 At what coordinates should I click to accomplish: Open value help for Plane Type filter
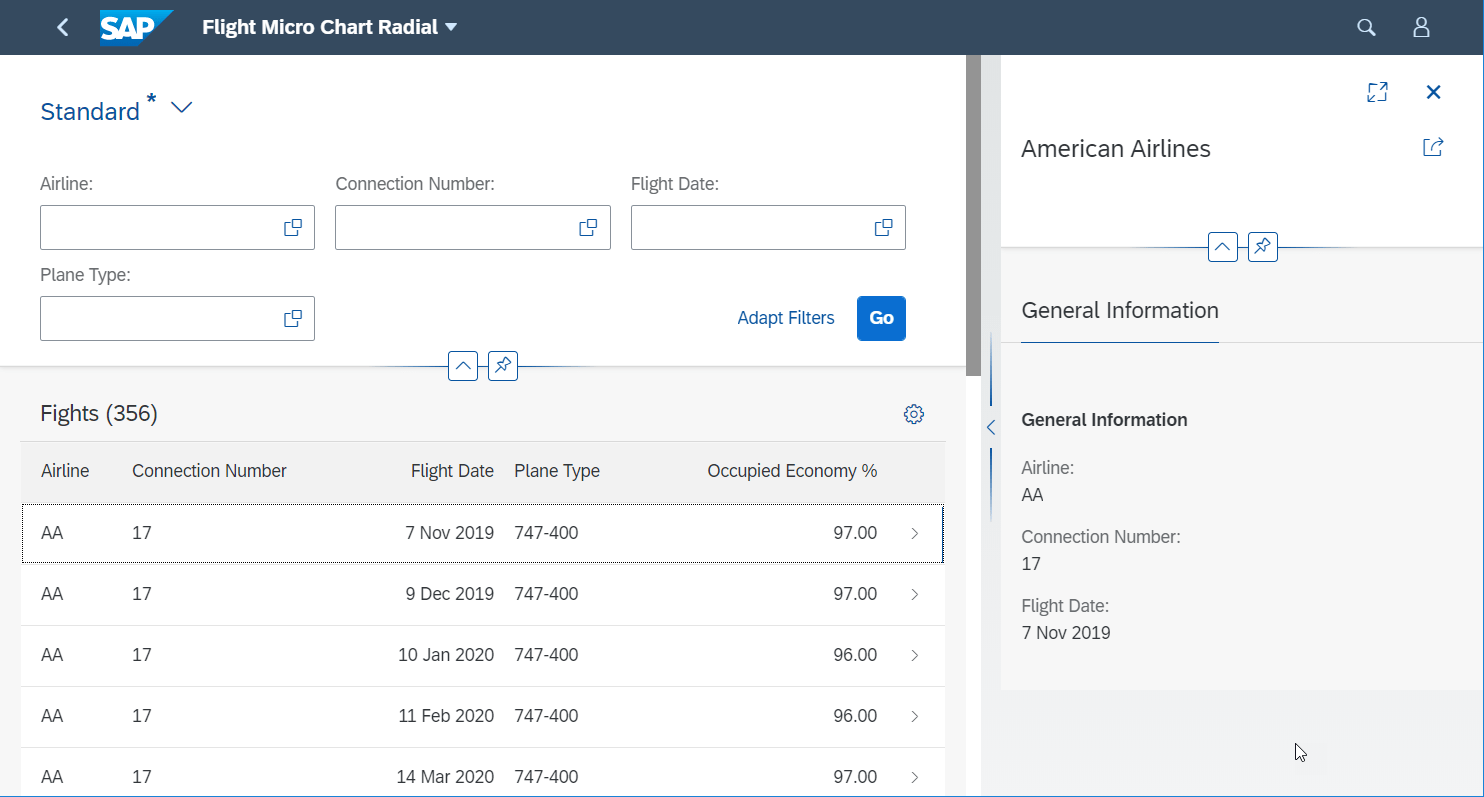tap(292, 318)
